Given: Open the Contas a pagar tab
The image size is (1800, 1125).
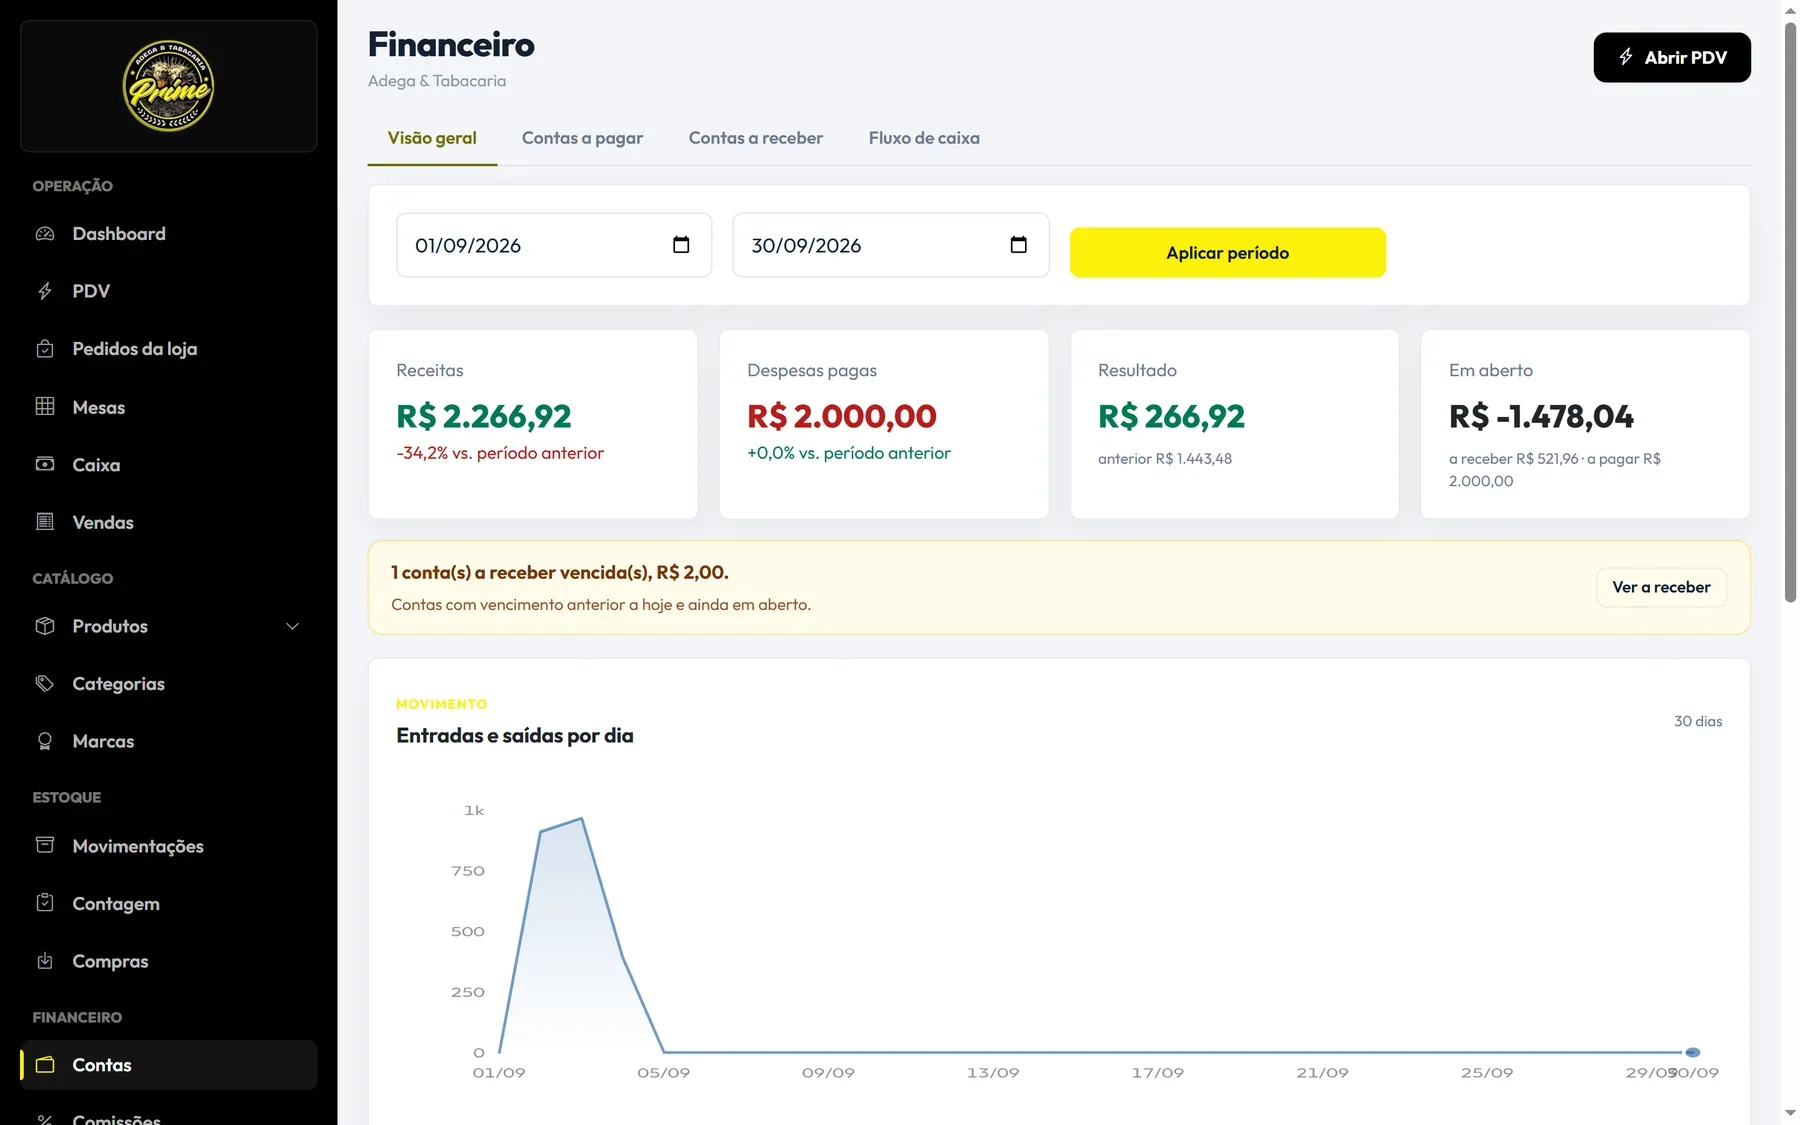Looking at the screenshot, I should pyautogui.click(x=582, y=138).
